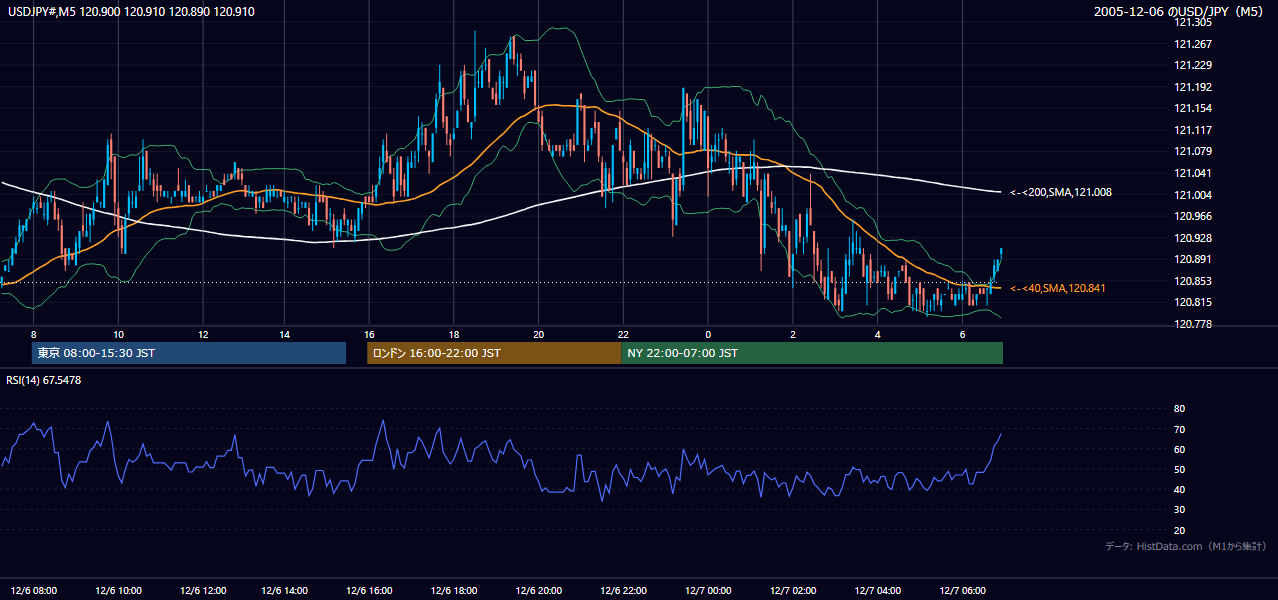Click the 121.041 price axis label
The image size is (1278, 600).
pyautogui.click(x=1193, y=173)
